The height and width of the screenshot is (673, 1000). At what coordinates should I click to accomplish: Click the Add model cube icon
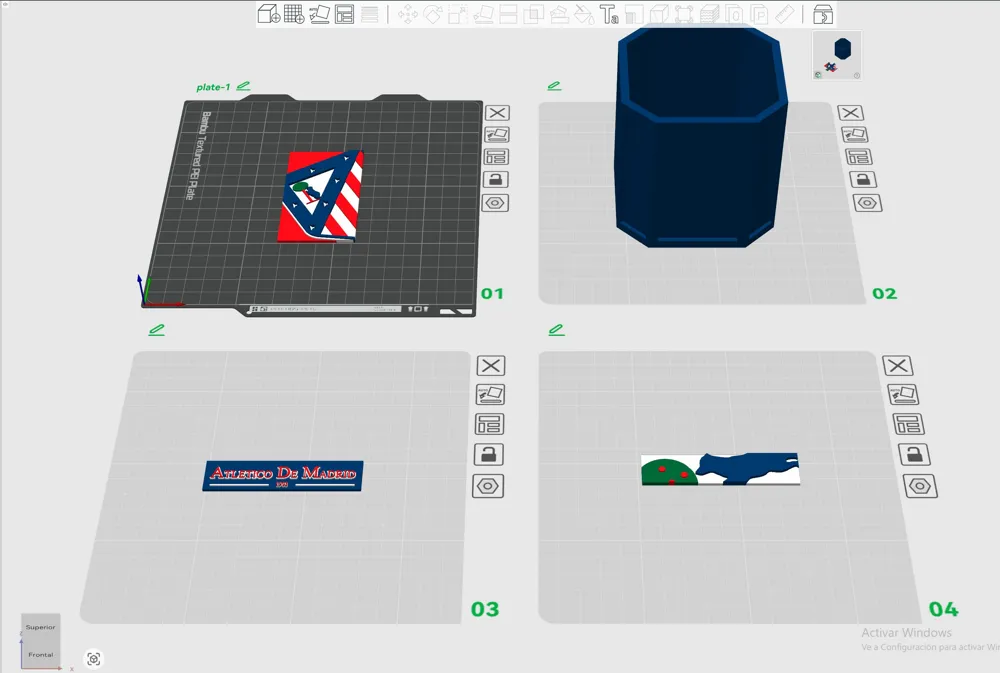point(269,13)
